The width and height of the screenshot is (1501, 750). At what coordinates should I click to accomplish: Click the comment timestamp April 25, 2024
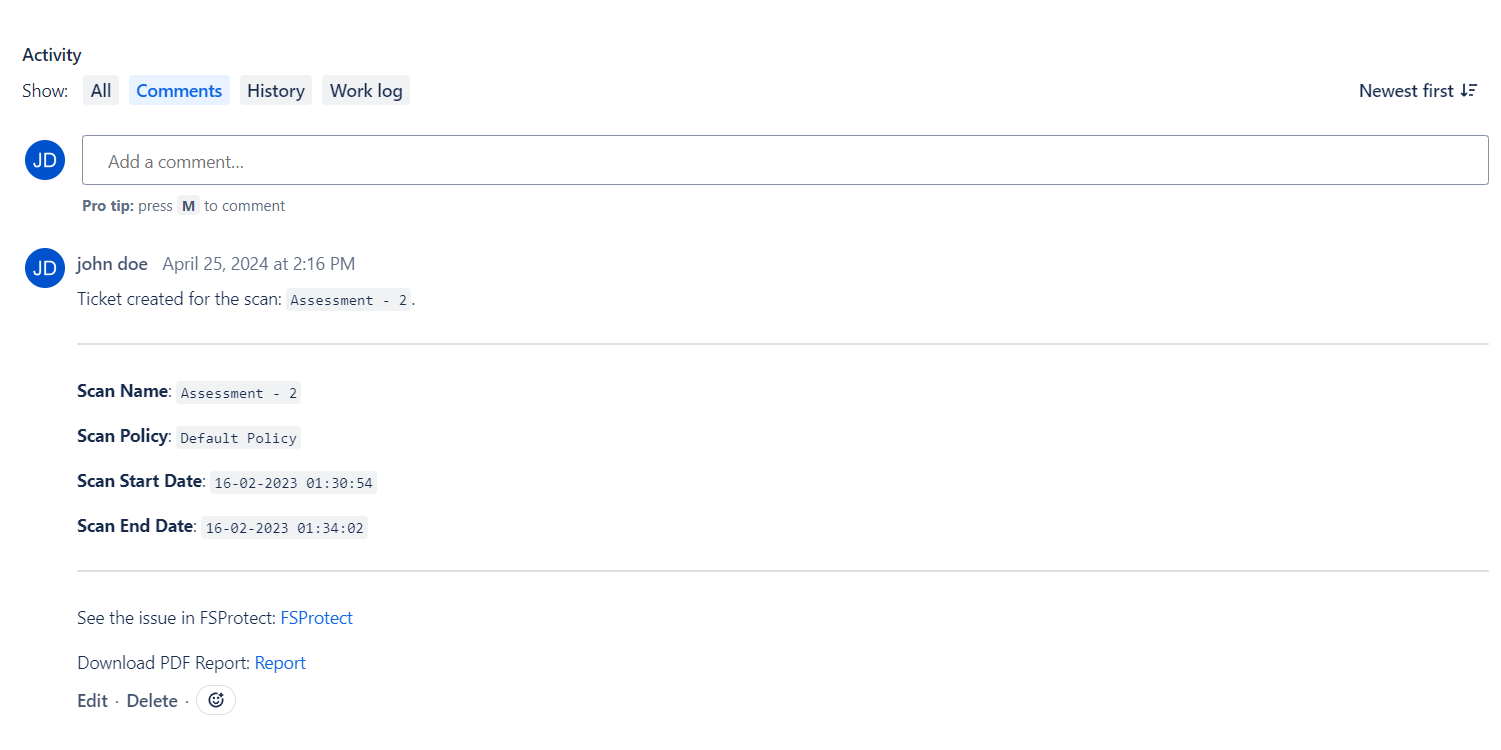point(259,264)
